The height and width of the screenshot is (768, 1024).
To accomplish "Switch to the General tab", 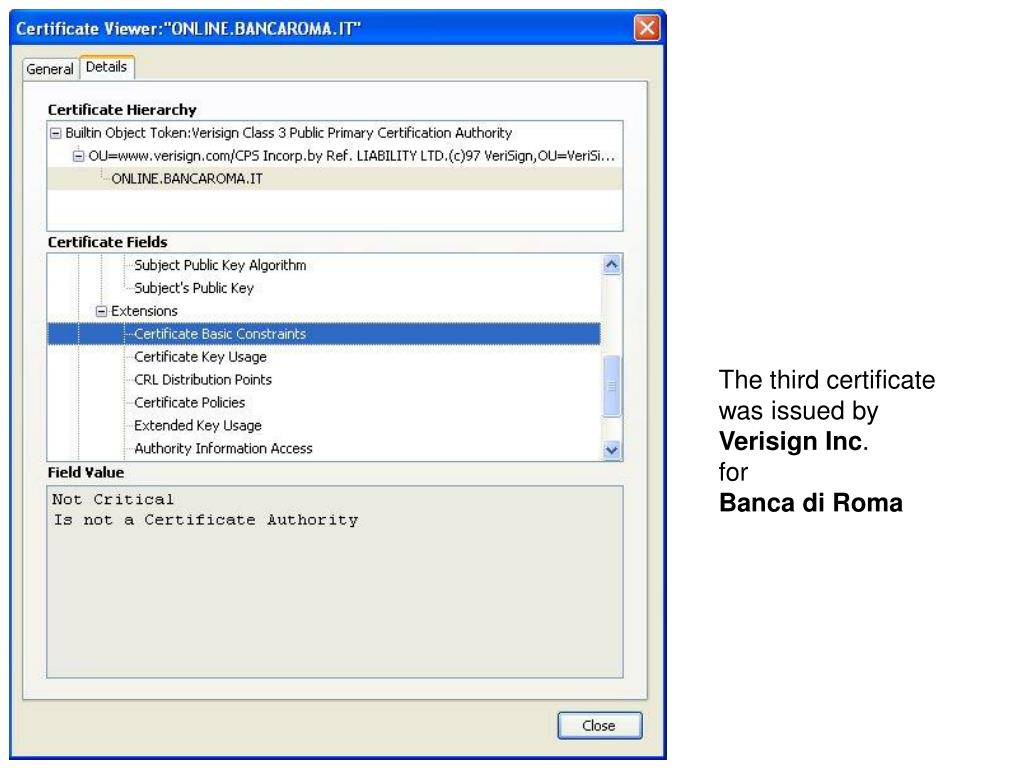I will [50, 69].
